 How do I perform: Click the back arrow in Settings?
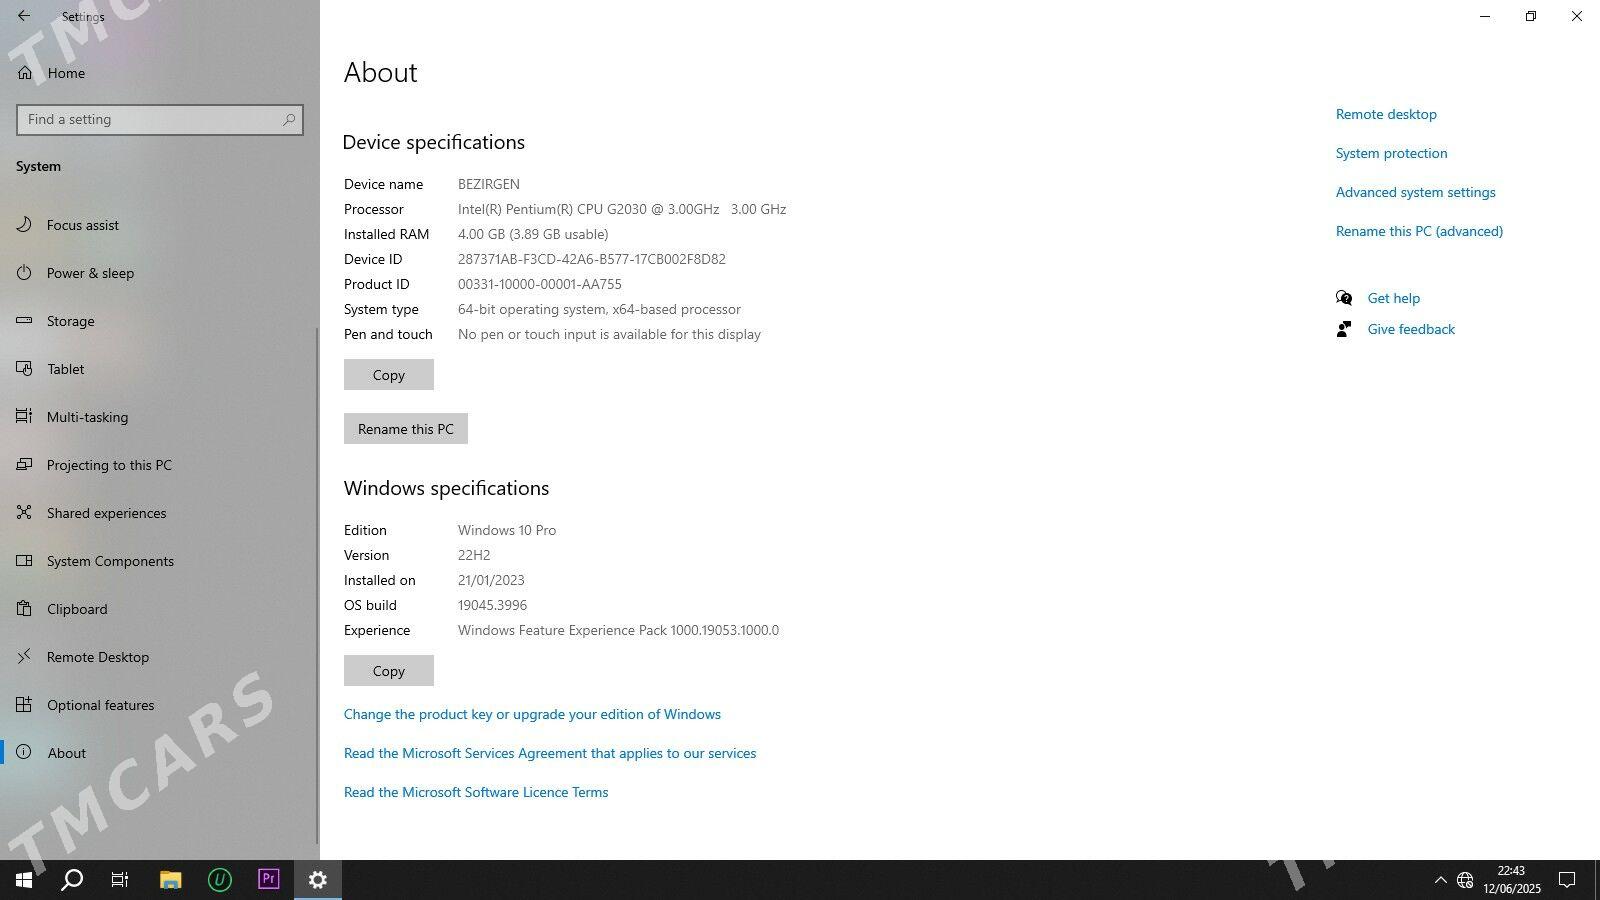point(24,16)
